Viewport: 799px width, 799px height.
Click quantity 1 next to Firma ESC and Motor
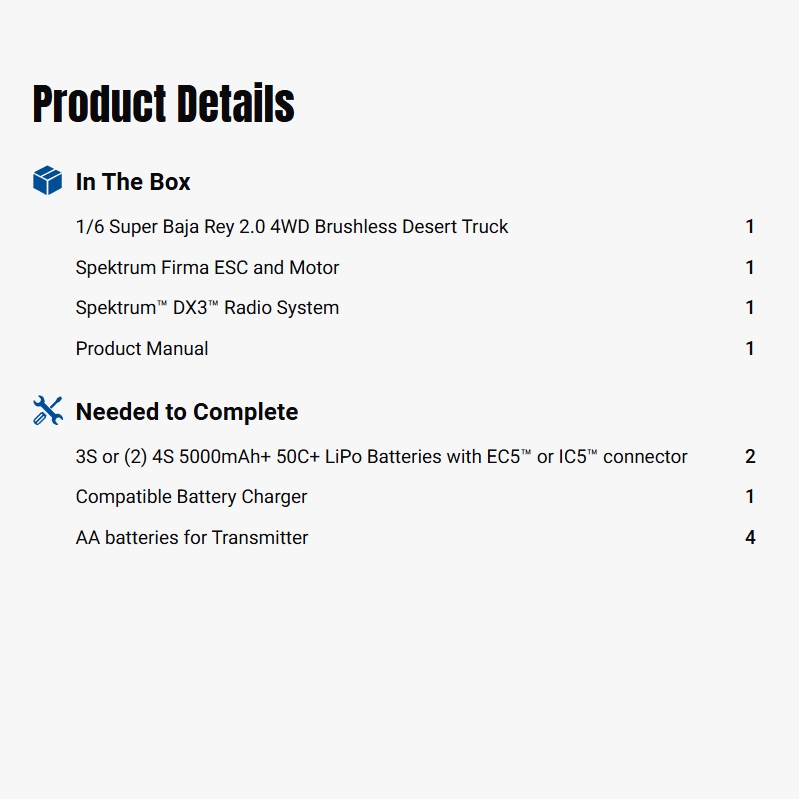(750, 268)
